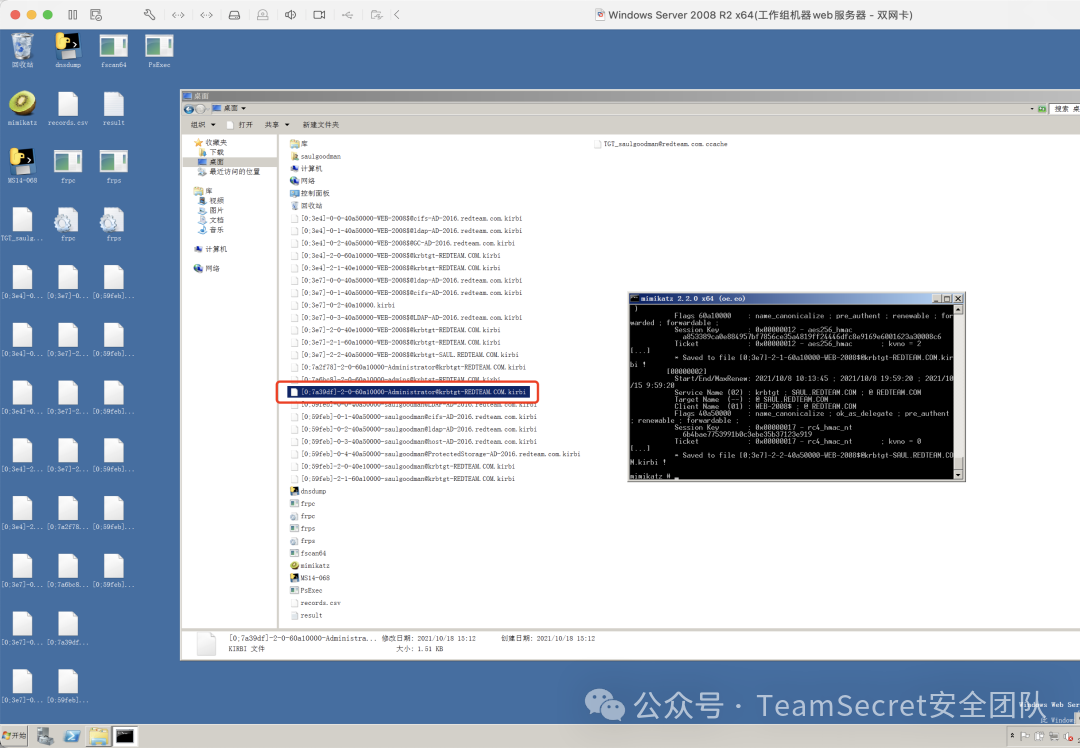This screenshot has width=1080, height=748.
Task: Select the highlighted [0;7a39df] Administrator krbtgt kirbi file
Action: 410,392
